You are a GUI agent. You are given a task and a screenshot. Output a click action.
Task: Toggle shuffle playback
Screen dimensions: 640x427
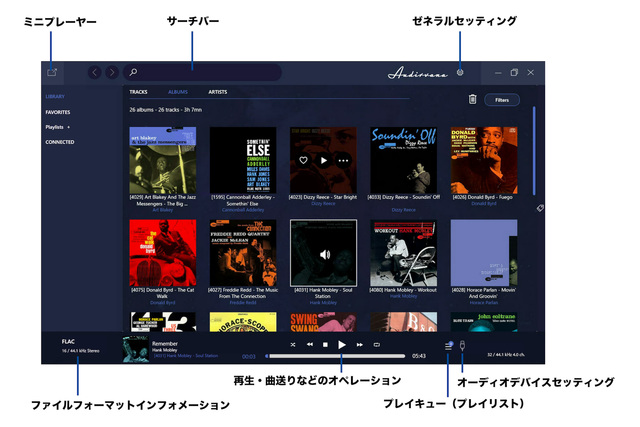click(x=293, y=345)
